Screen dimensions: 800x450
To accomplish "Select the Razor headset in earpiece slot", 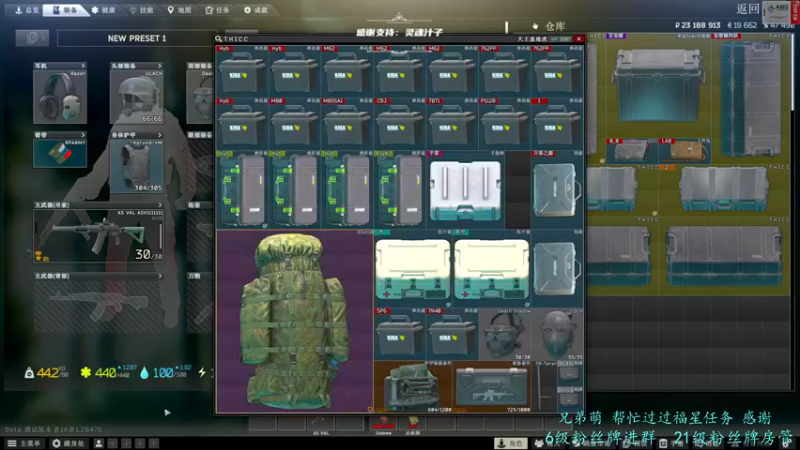I will [60, 96].
